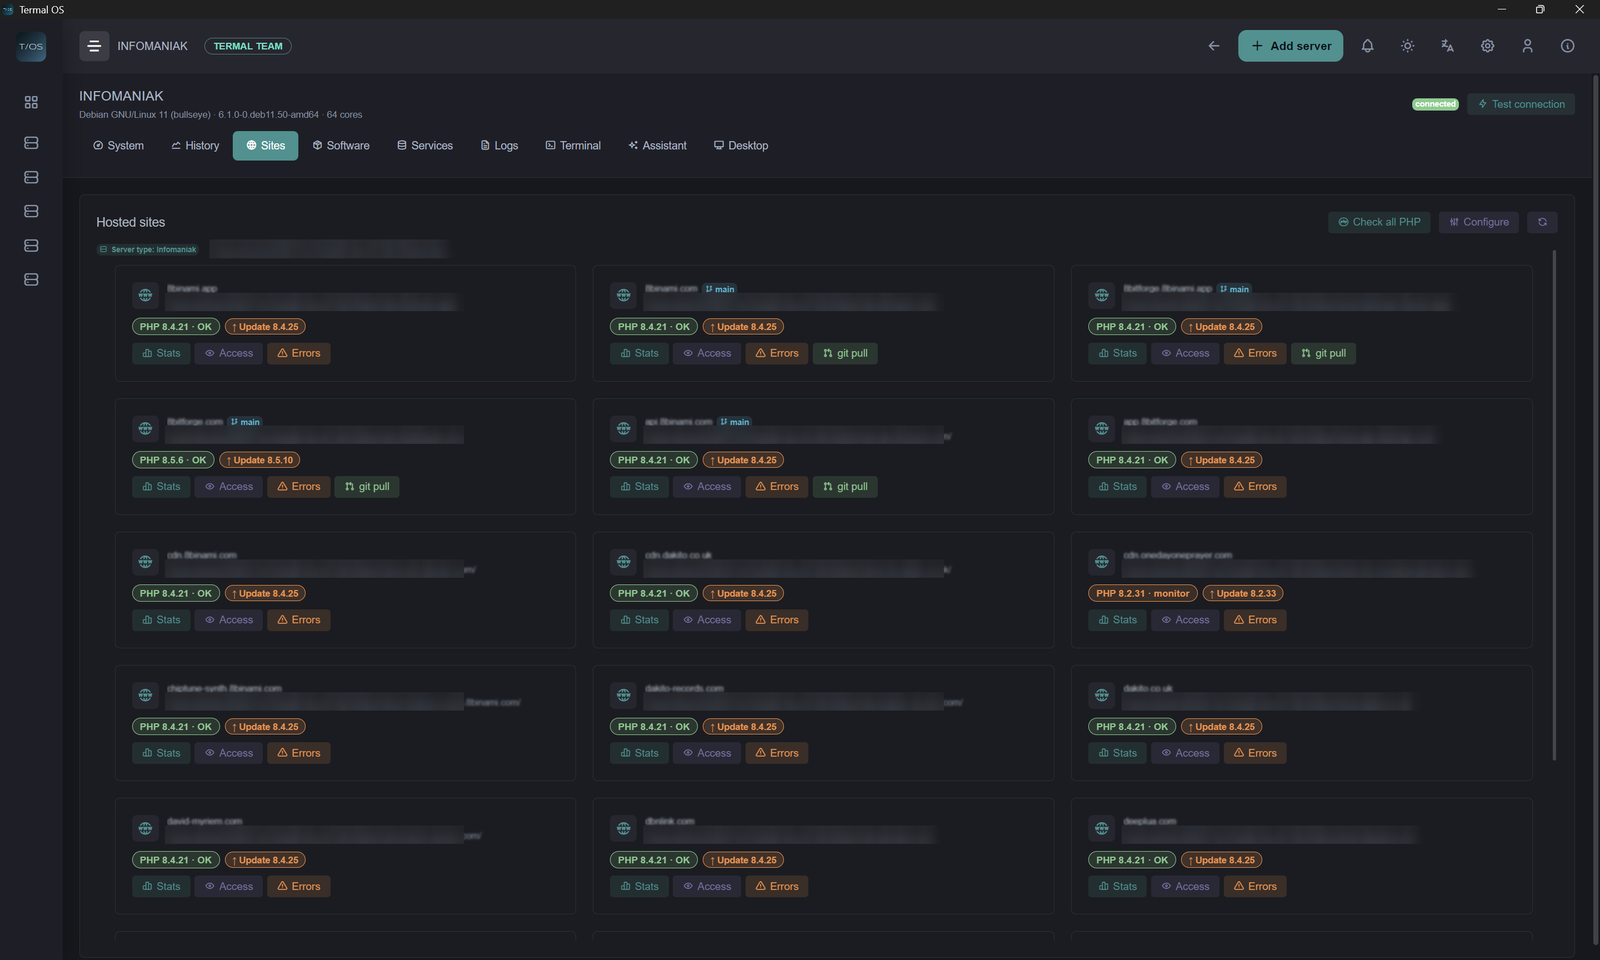Click the PHP 8.2.31 · monitor badge

tap(1143, 594)
